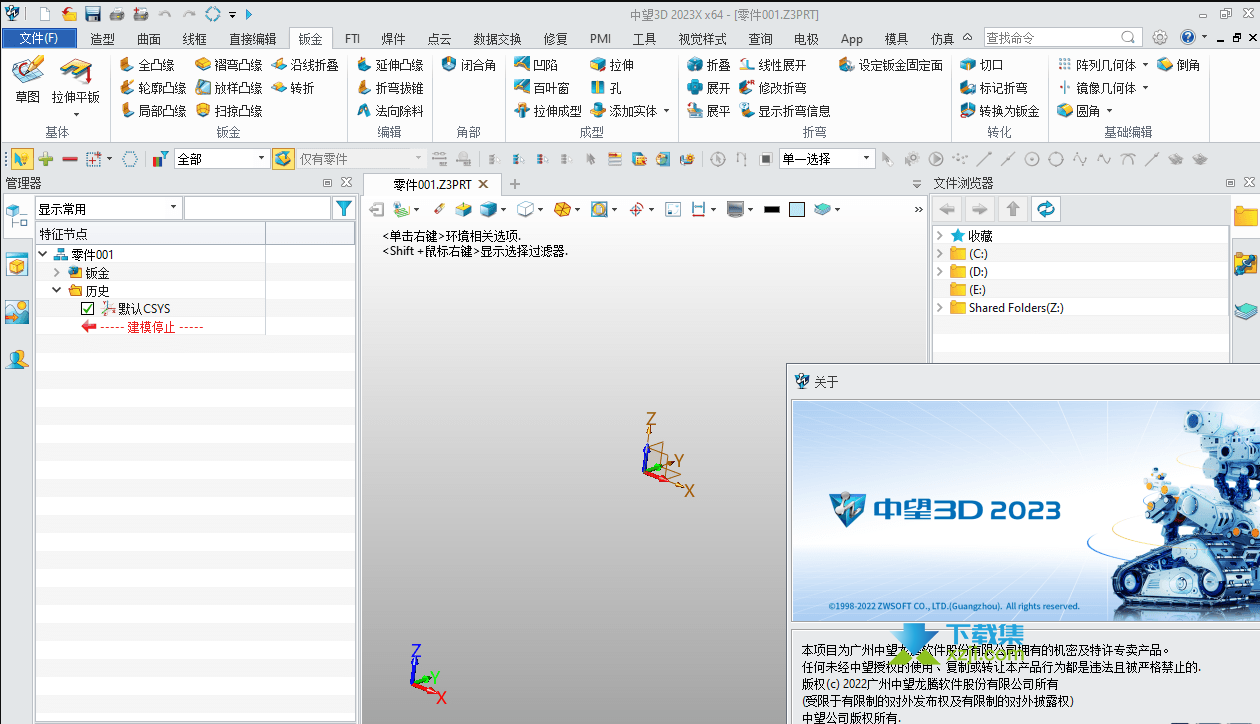
Task: Select the 折叠 fold command
Action: (709, 65)
